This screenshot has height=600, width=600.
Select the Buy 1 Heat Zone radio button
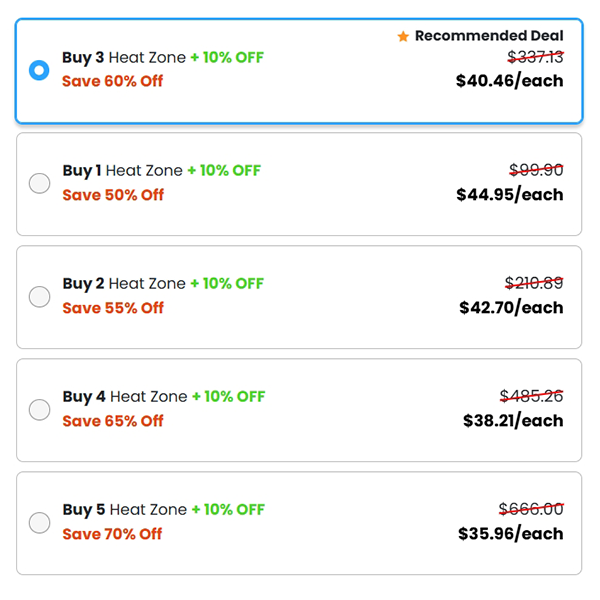click(39, 183)
